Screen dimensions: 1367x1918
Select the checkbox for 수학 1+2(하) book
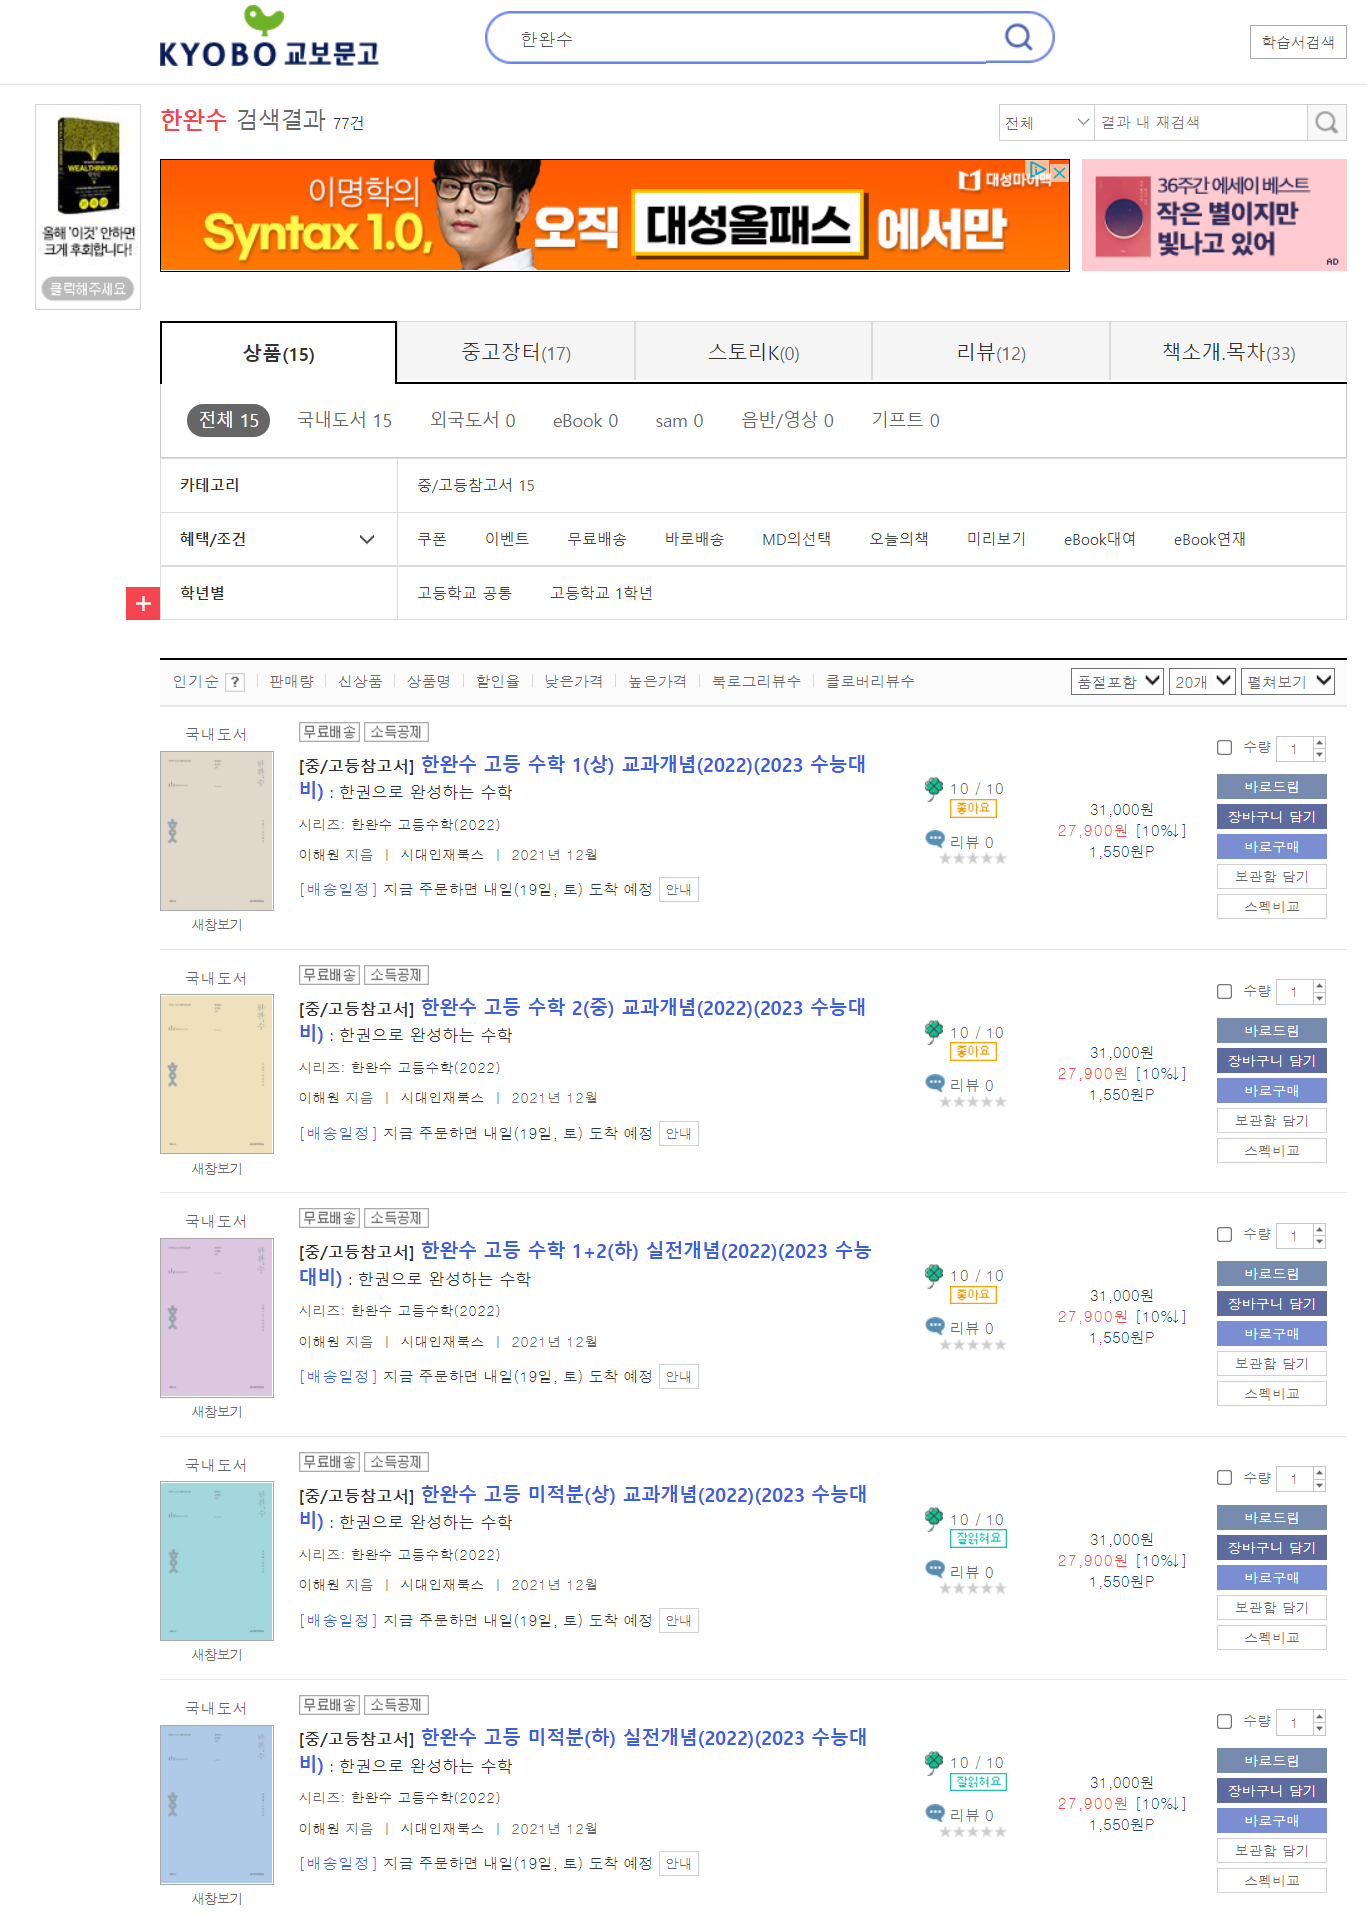1224,1234
